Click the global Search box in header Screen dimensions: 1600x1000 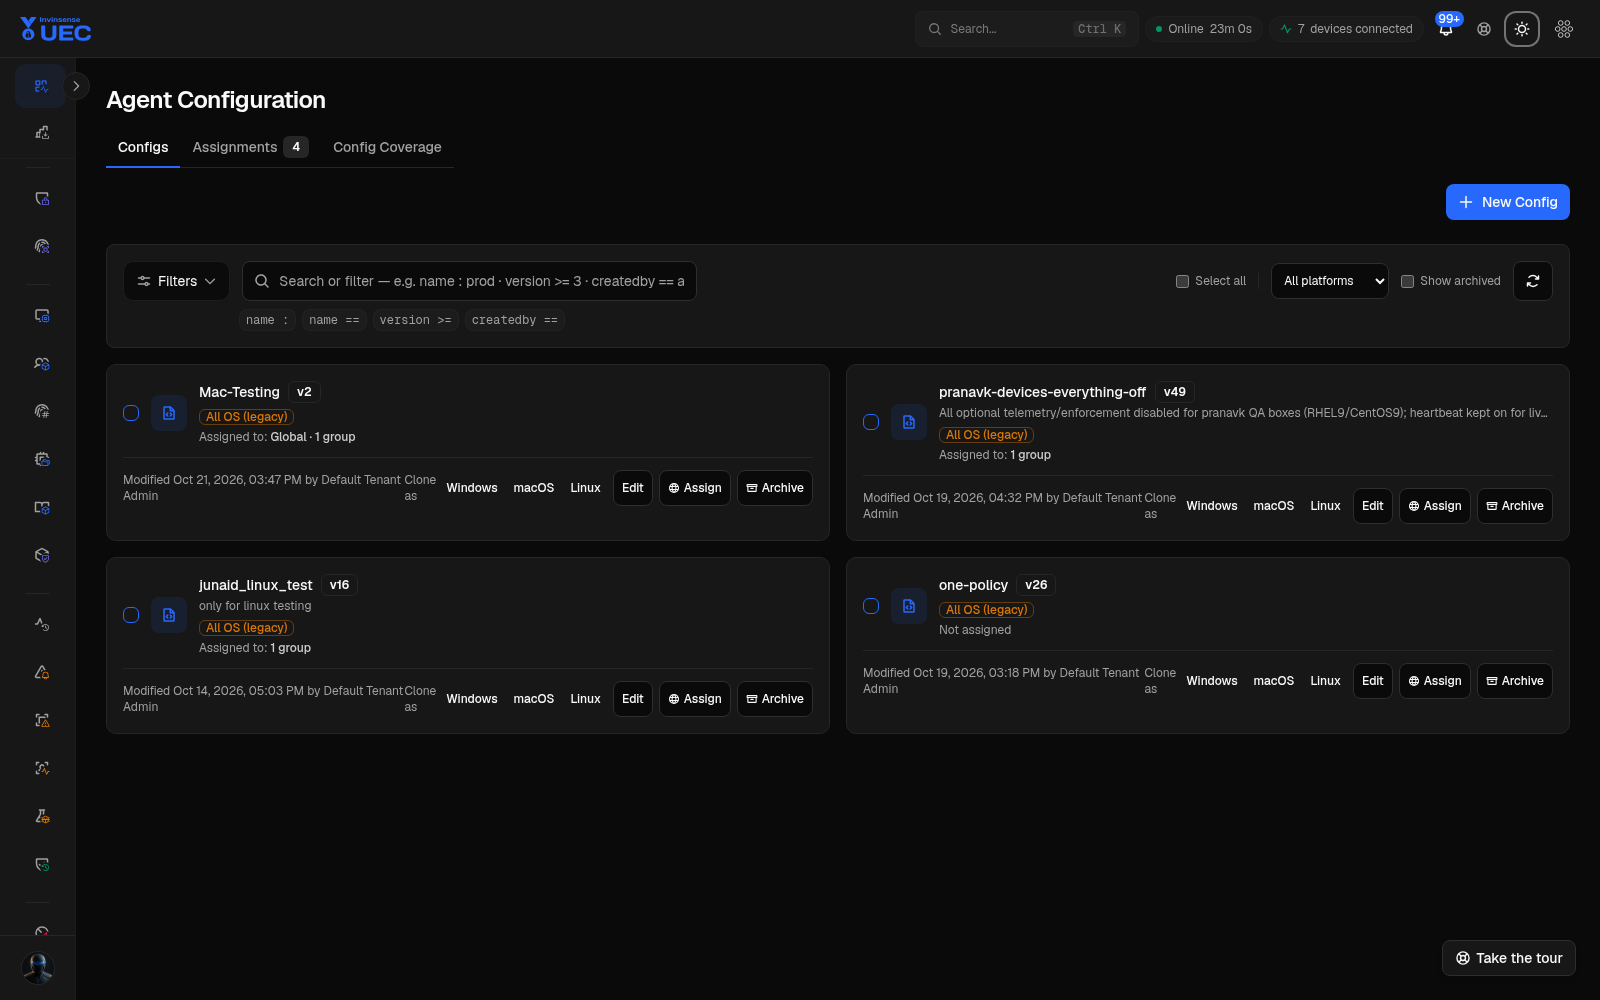1026,29
